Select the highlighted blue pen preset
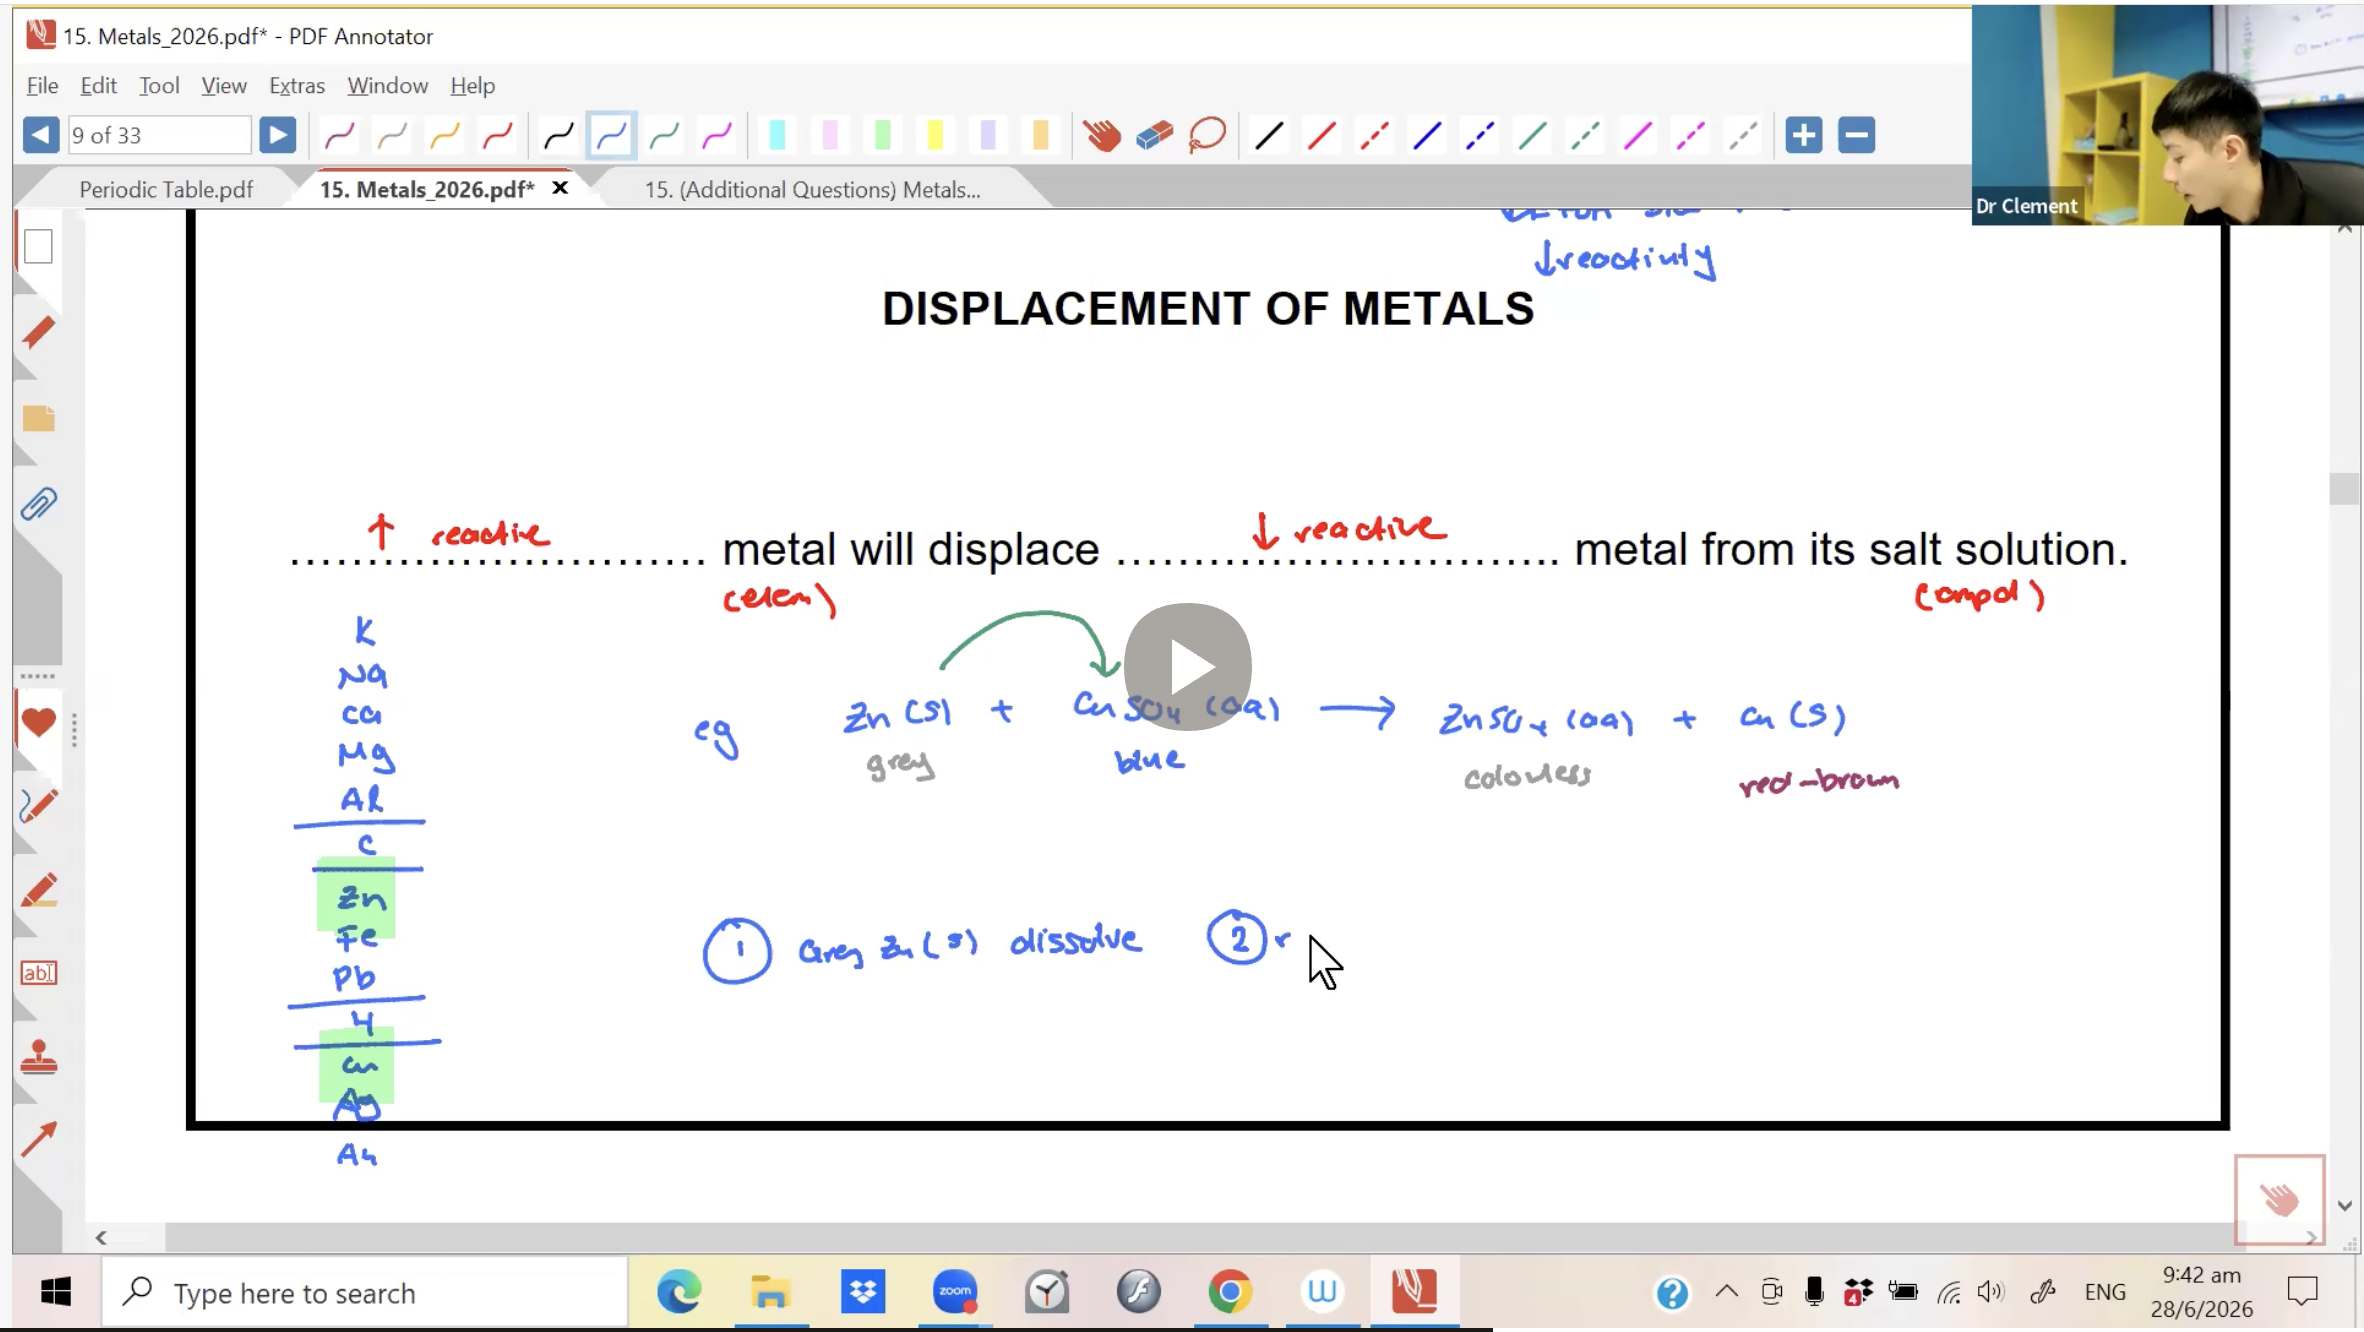The image size is (2364, 1332). pos(611,135)
